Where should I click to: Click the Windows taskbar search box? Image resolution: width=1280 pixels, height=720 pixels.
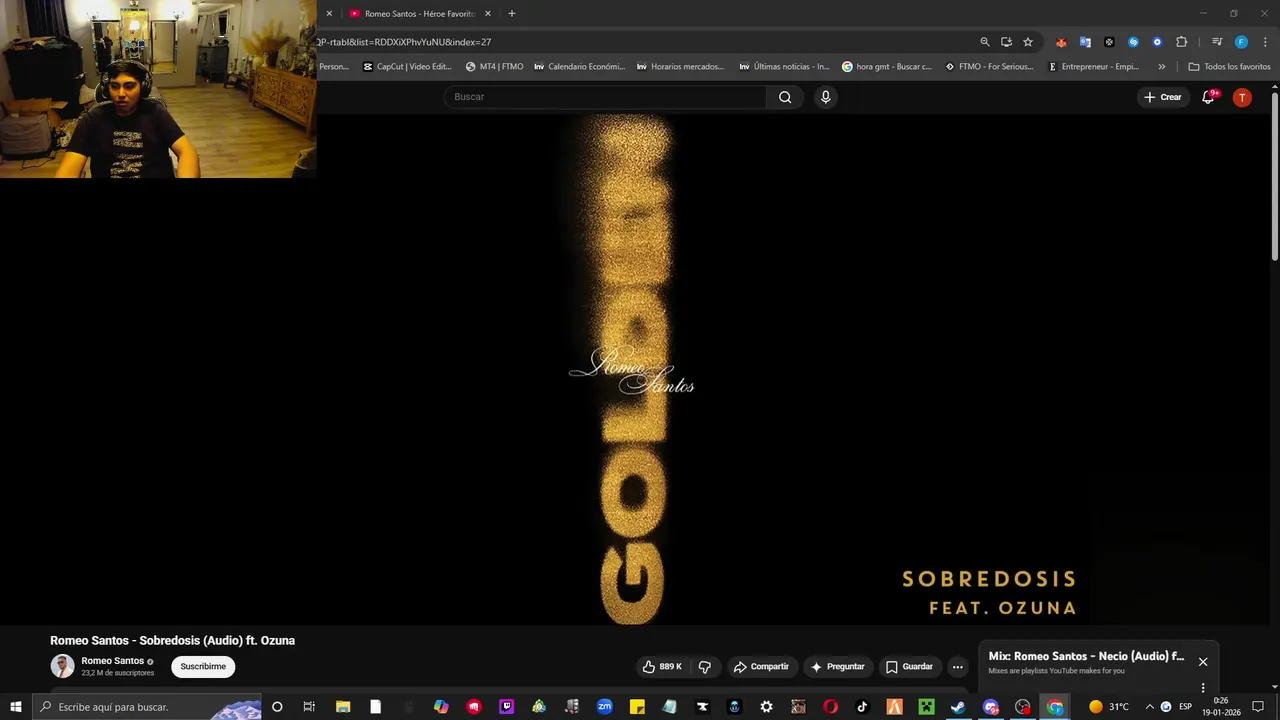click(148, 707)
